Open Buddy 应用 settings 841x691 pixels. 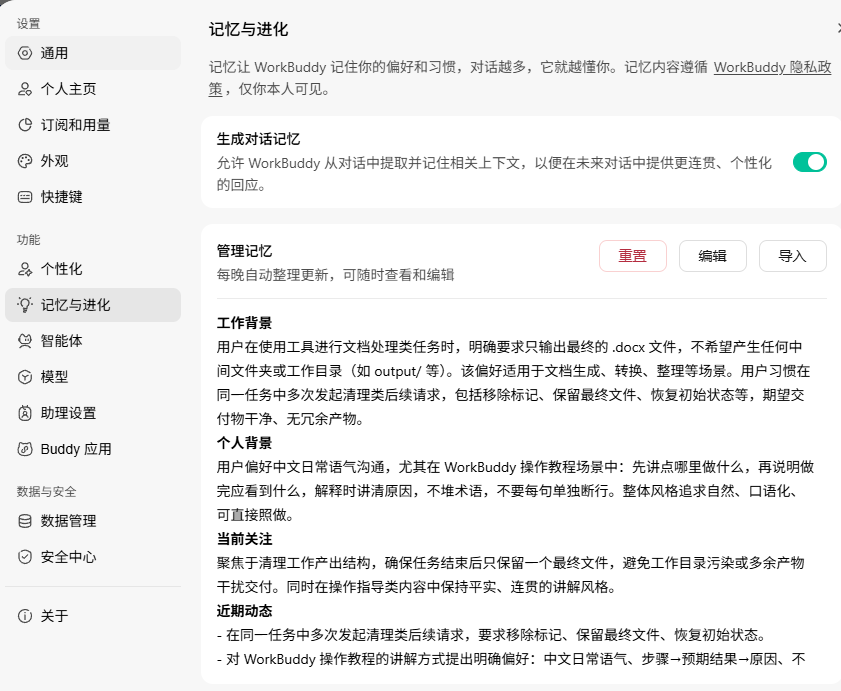point(93,449)
